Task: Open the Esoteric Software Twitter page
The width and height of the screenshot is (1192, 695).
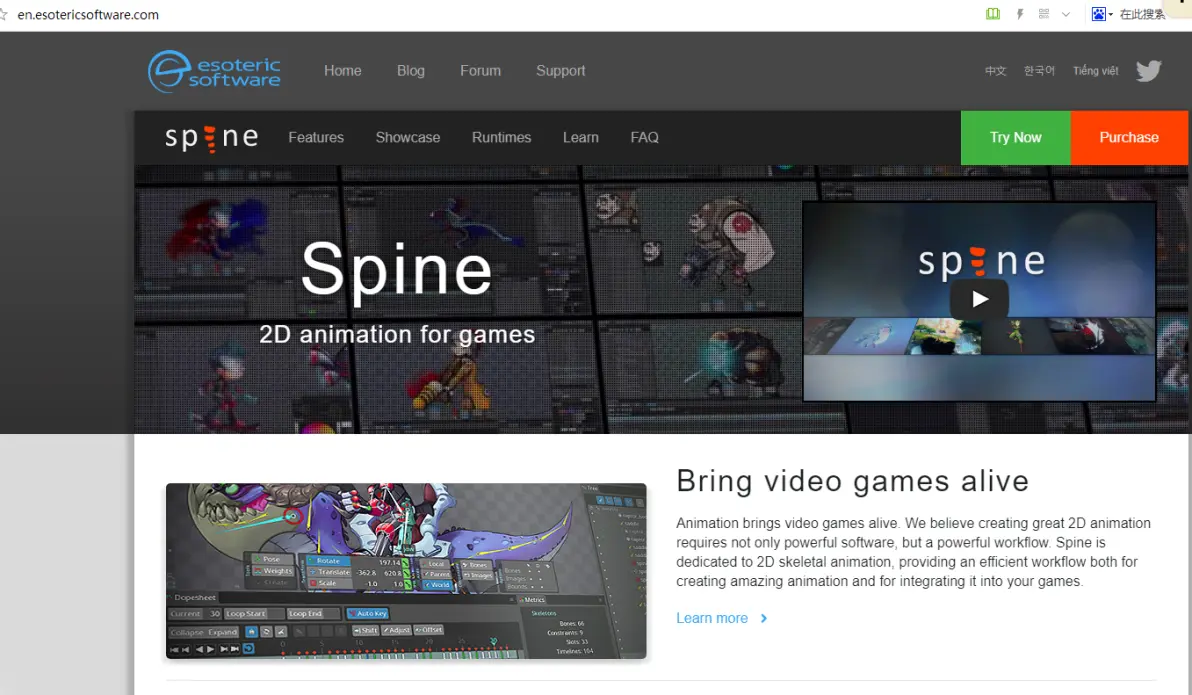Action: coord(1148,71)
